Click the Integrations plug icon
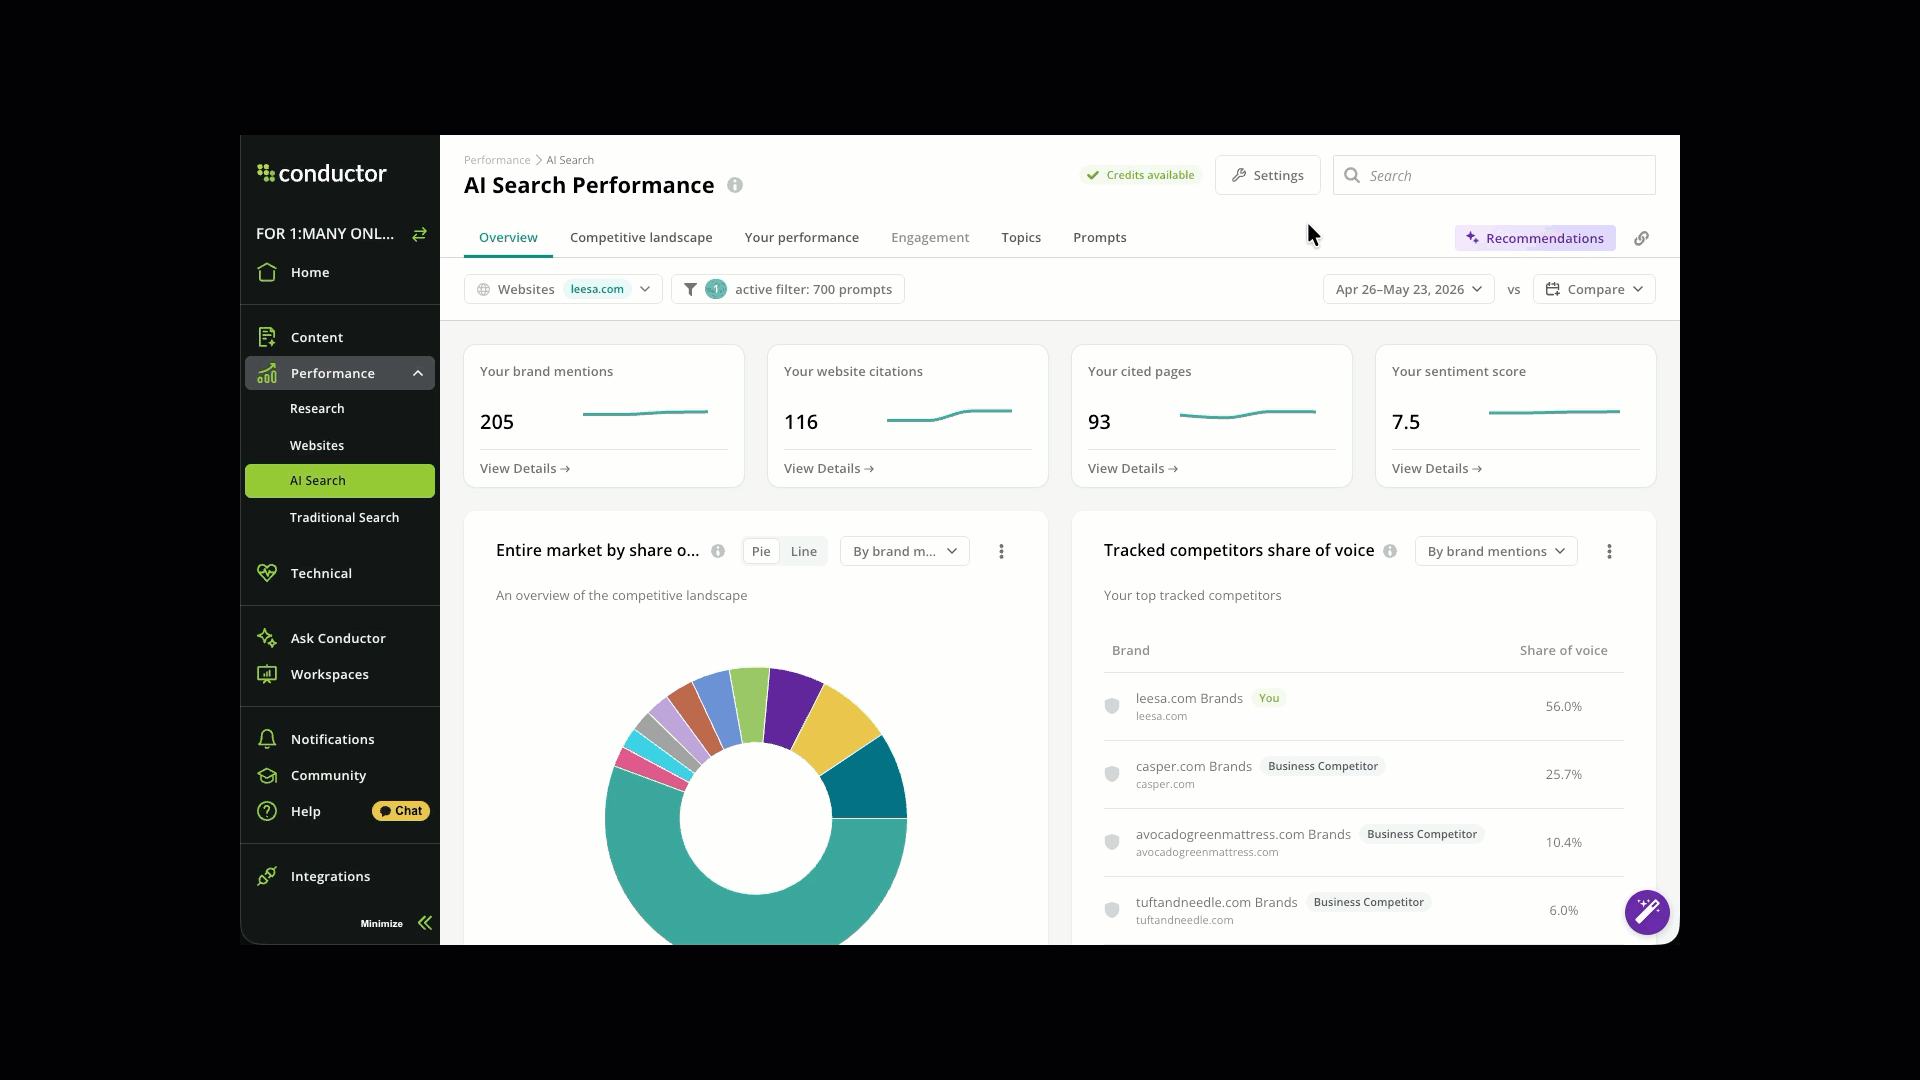 click(267, 876)
